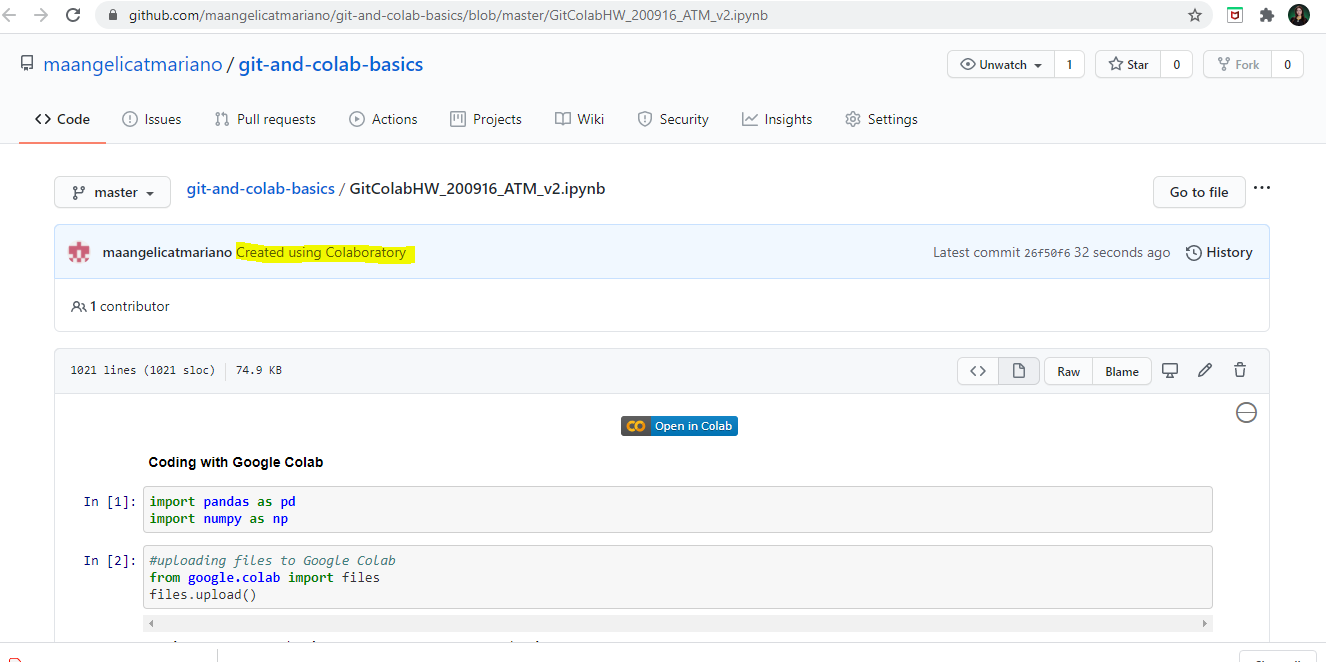Star the repository

pyautogui.click(x=1127, y=63)
